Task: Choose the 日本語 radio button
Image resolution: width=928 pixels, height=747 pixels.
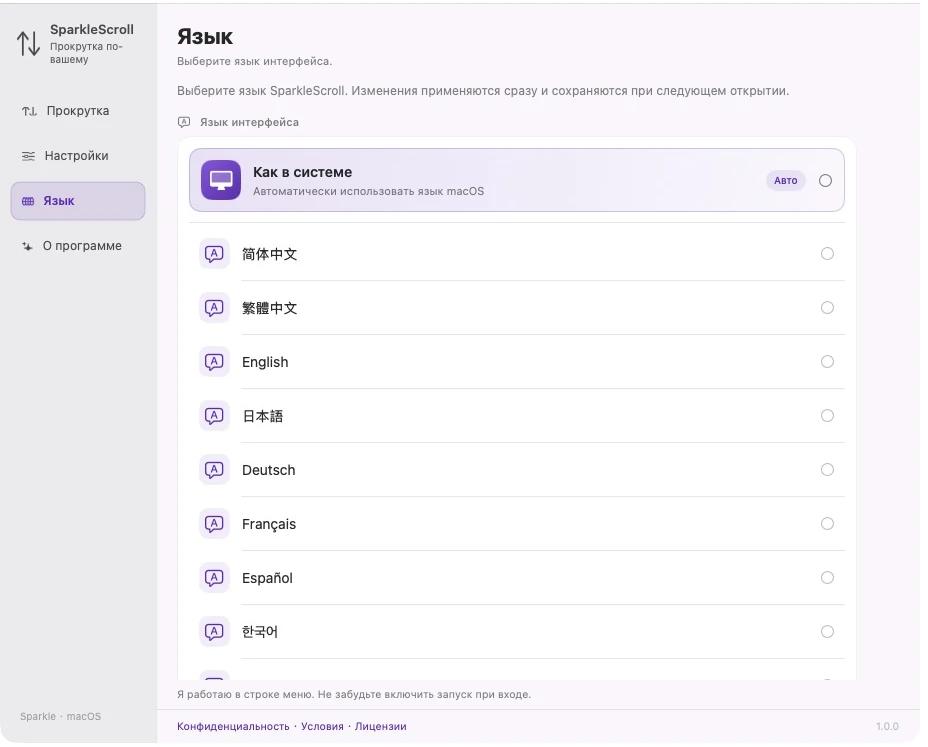Action: point(827,416)
